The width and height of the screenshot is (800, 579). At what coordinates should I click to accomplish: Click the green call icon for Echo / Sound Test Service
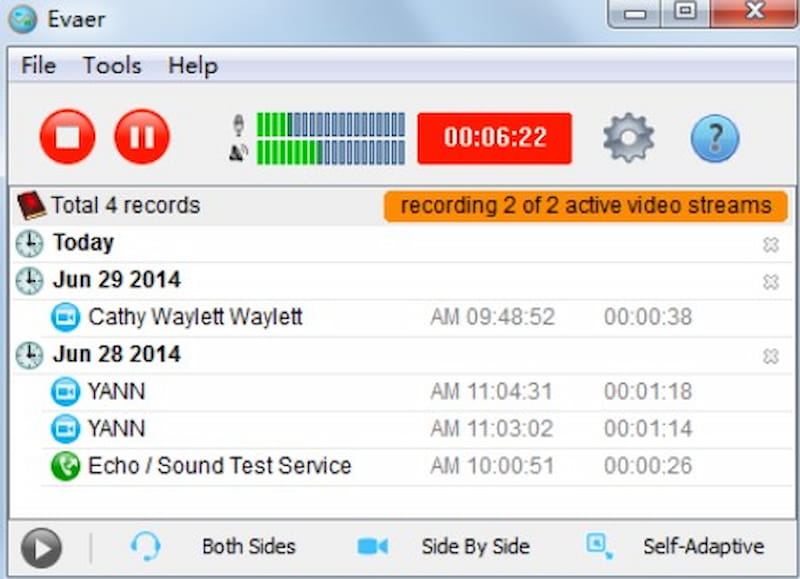click(x=66, y=466)
